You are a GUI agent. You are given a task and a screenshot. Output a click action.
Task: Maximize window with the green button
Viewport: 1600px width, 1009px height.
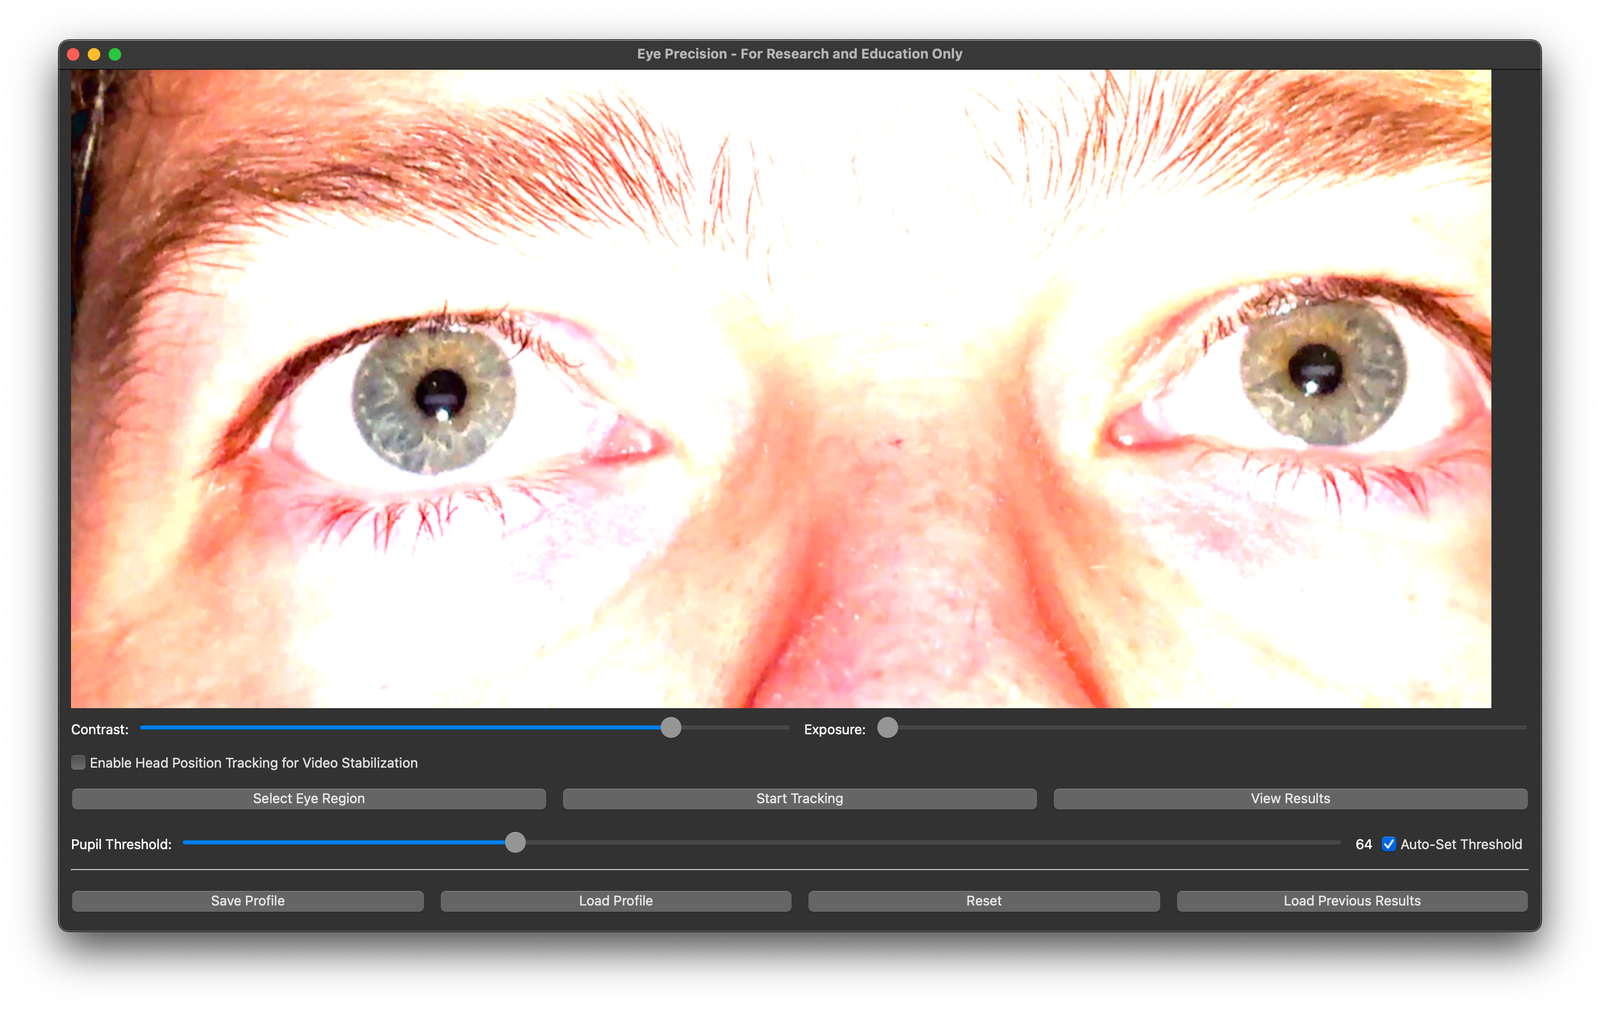coord(115,54)
